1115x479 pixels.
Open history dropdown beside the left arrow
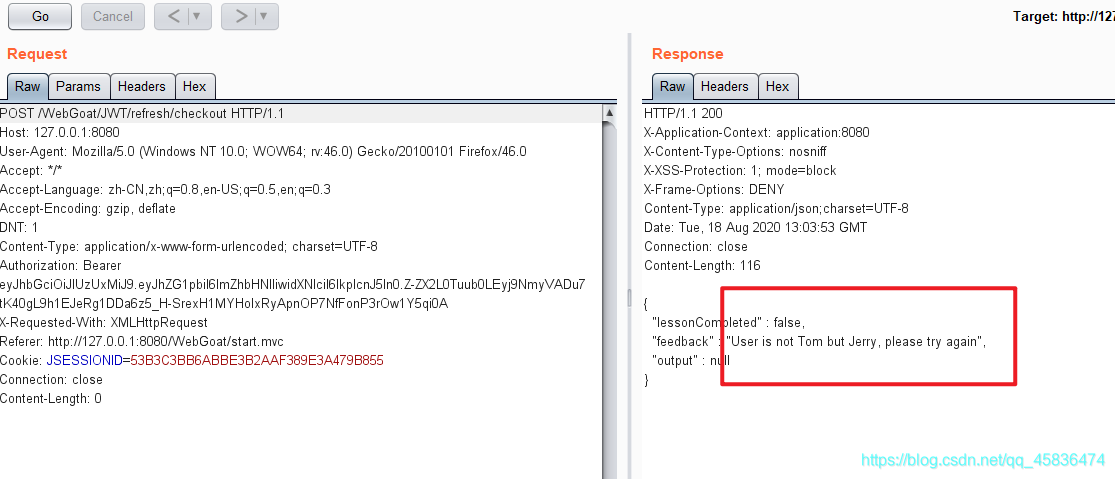click(x=200, y=16)
